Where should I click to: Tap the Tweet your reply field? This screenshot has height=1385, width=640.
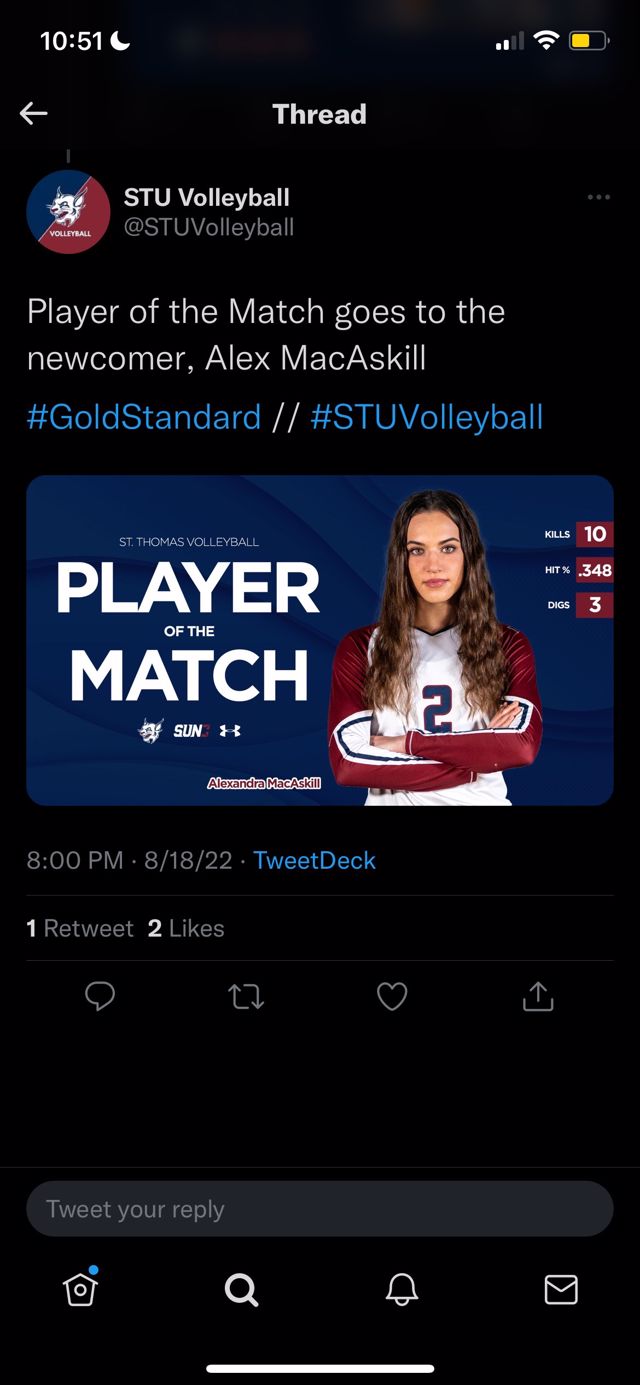tap(319, 1209)
